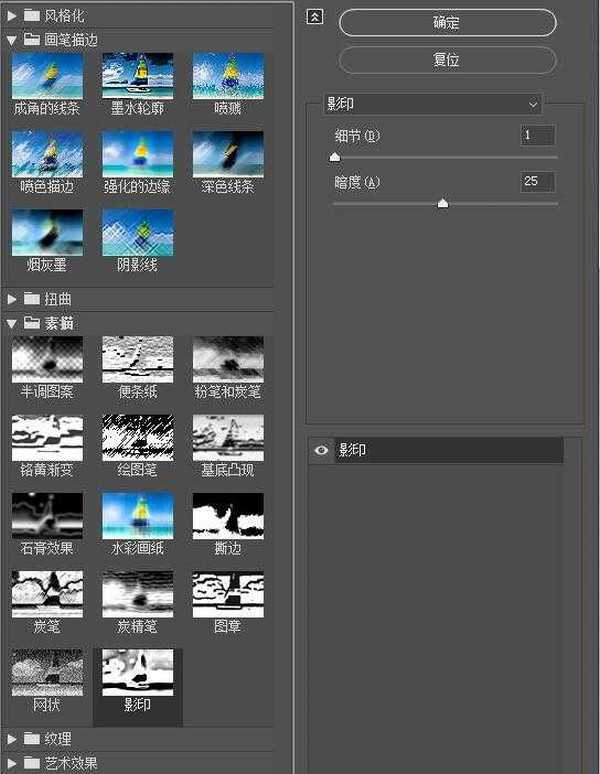Collapse the filter gallery panel with double-arrow button

pyautogui.click(x=315, y=17)
